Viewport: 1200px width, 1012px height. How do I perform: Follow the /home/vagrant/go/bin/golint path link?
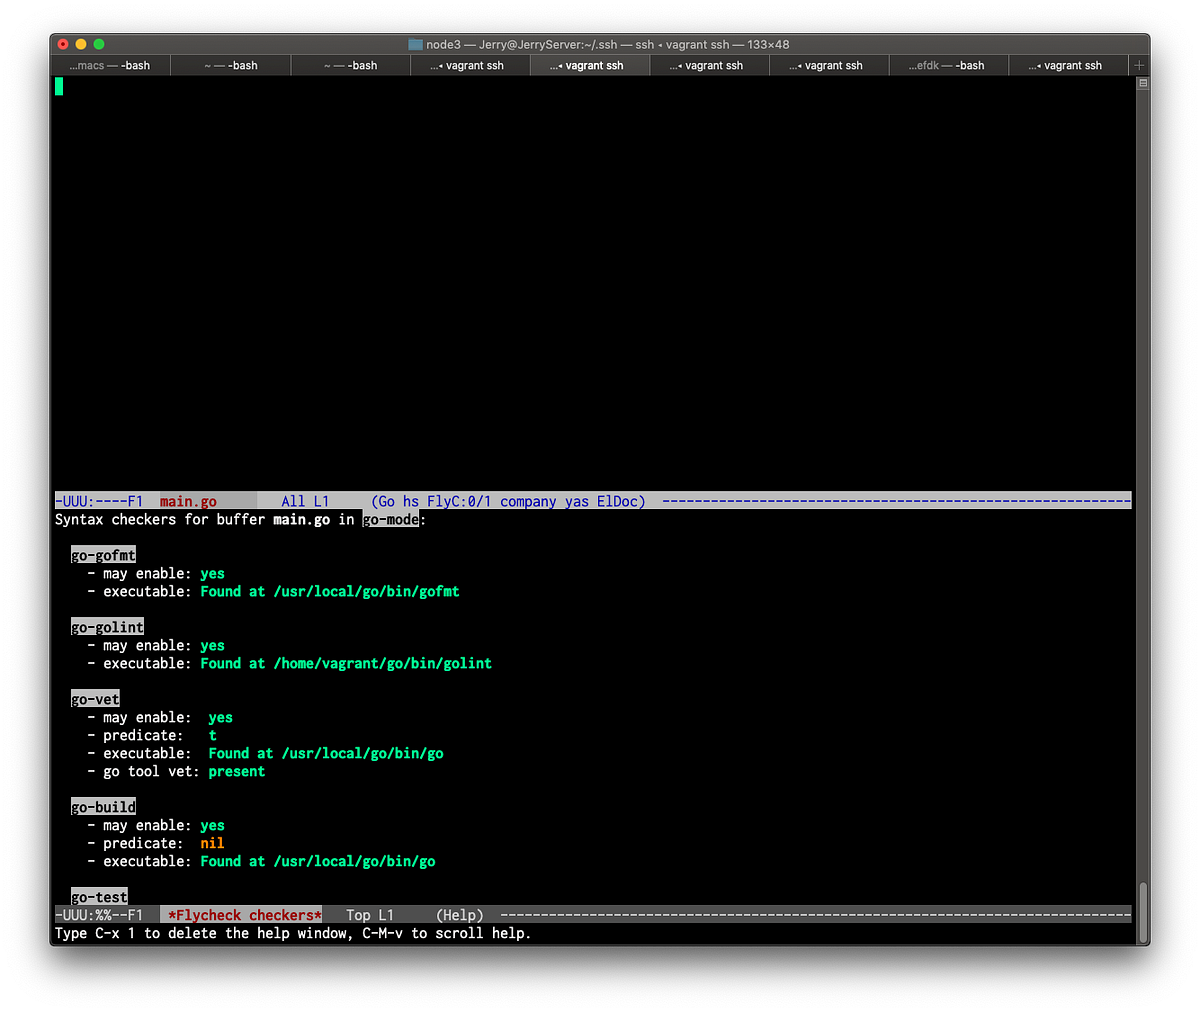click(x=383, y=663)
